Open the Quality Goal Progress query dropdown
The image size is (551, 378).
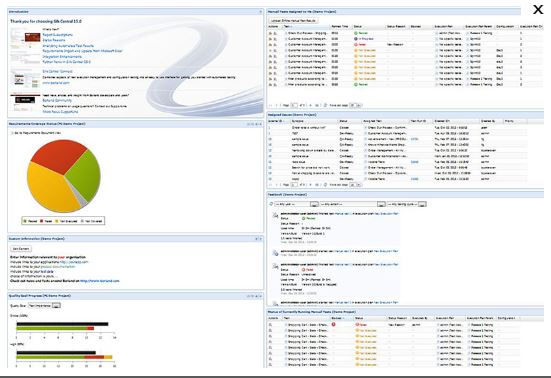tap(44, 306)
